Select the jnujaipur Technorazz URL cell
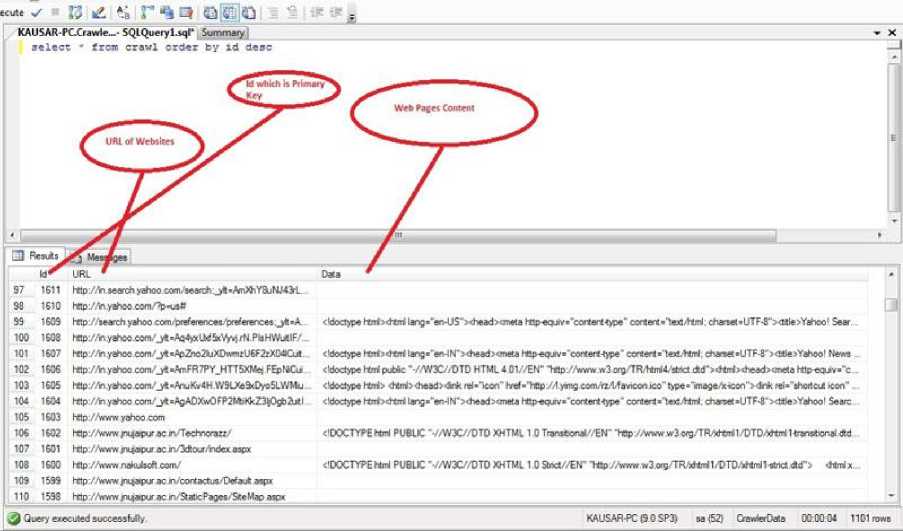Image resolution: width=903 pixels, height=531 pixels. point(192,433)
